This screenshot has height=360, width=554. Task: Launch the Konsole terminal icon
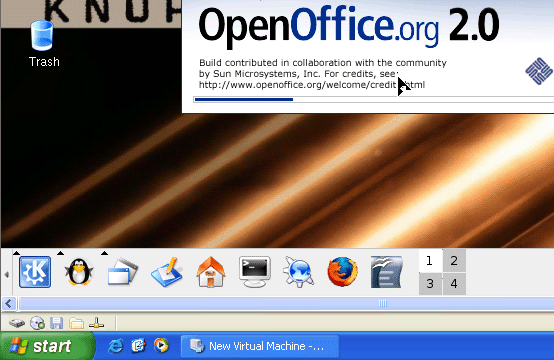coord(255,272)
